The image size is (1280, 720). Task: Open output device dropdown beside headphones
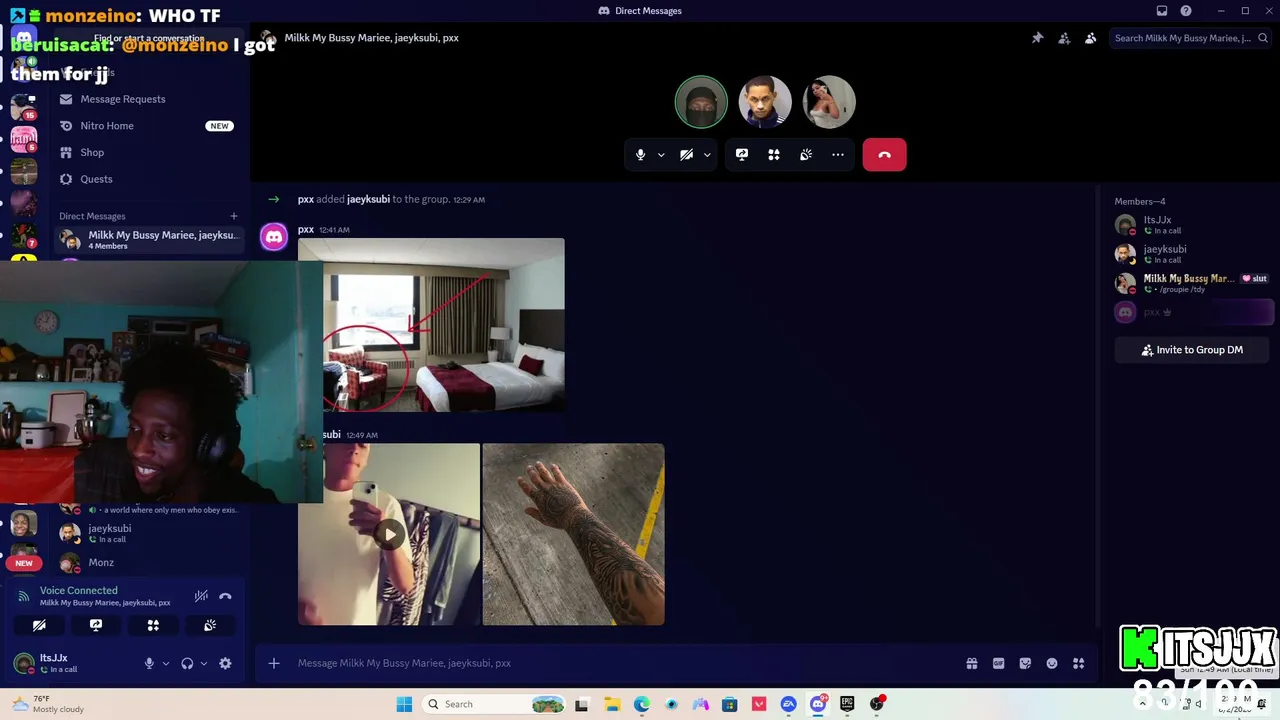(x=204, y=663)
